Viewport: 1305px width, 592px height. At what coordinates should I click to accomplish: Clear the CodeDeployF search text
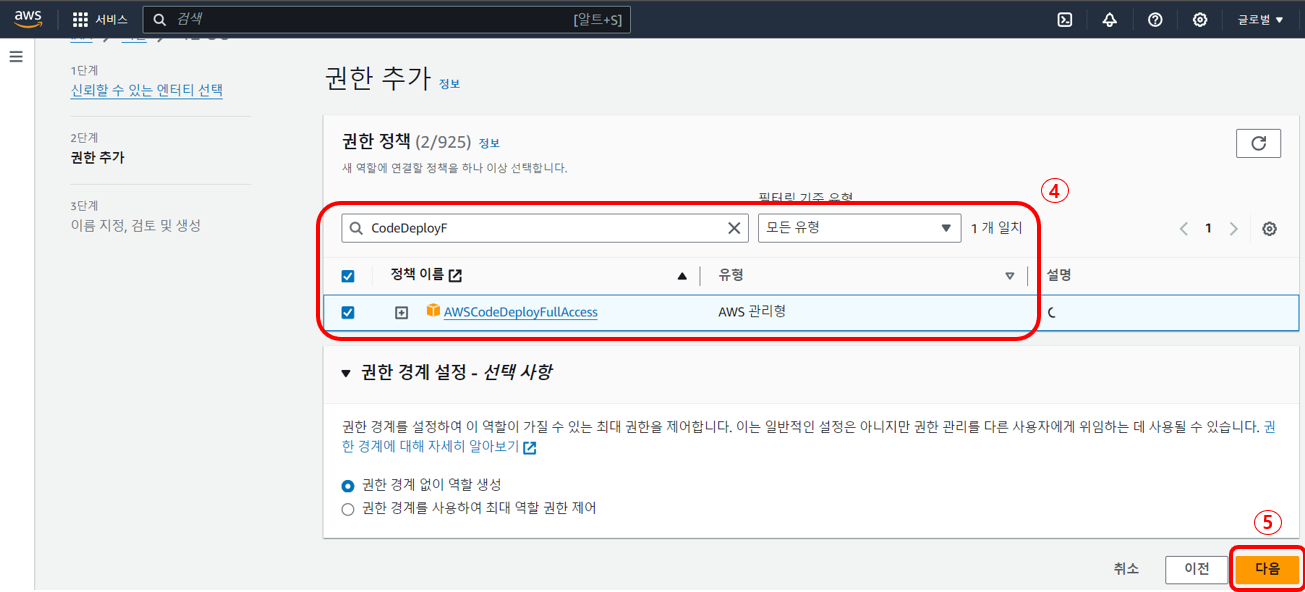pyautogui.click(x=735, y=228)
